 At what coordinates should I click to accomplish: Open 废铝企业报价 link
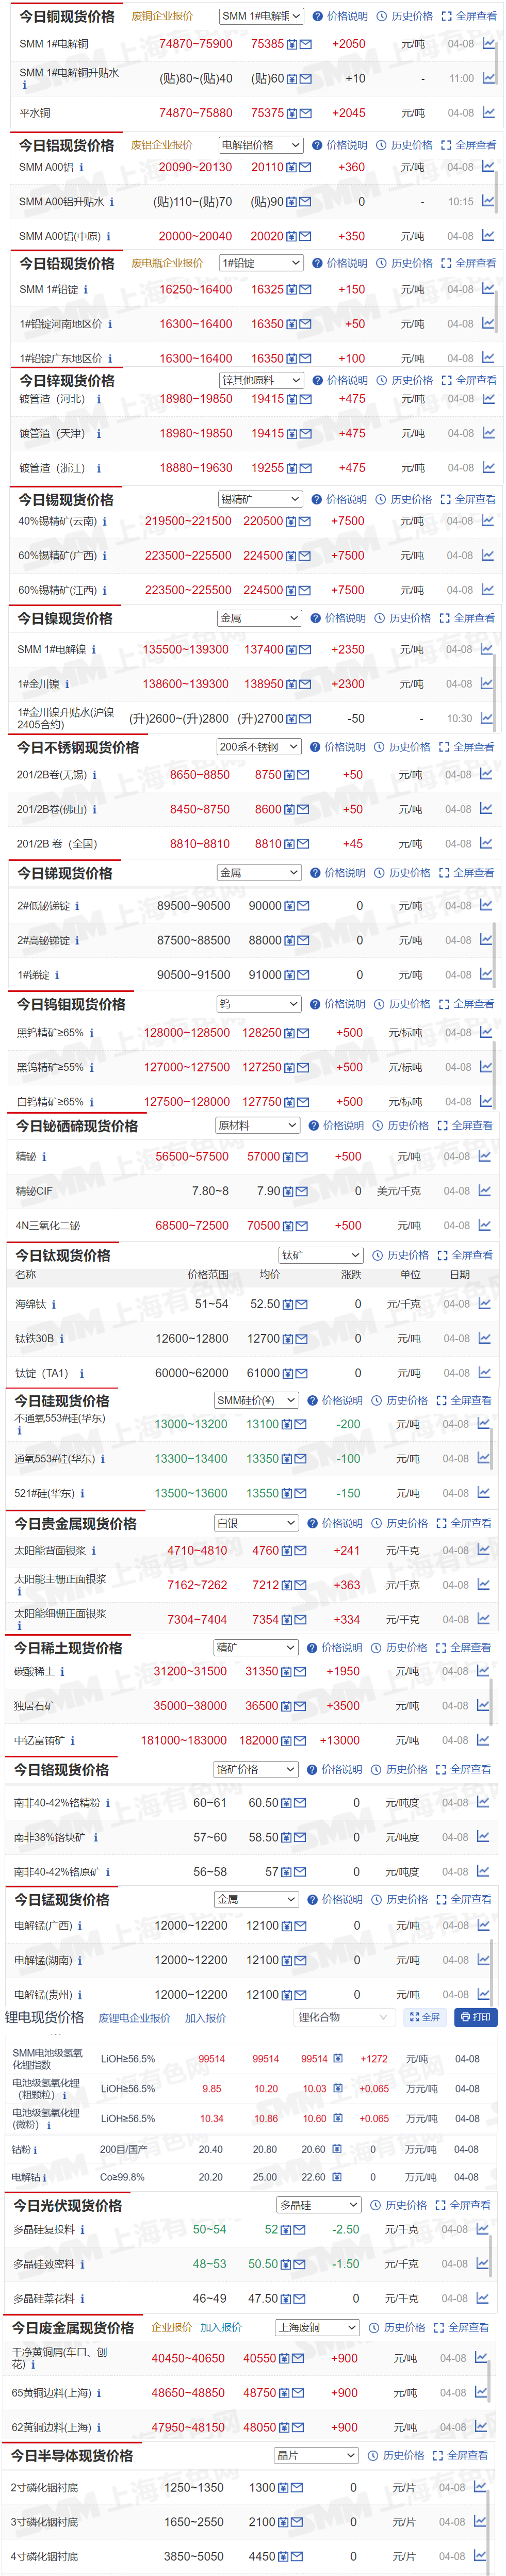pos(161,145)
